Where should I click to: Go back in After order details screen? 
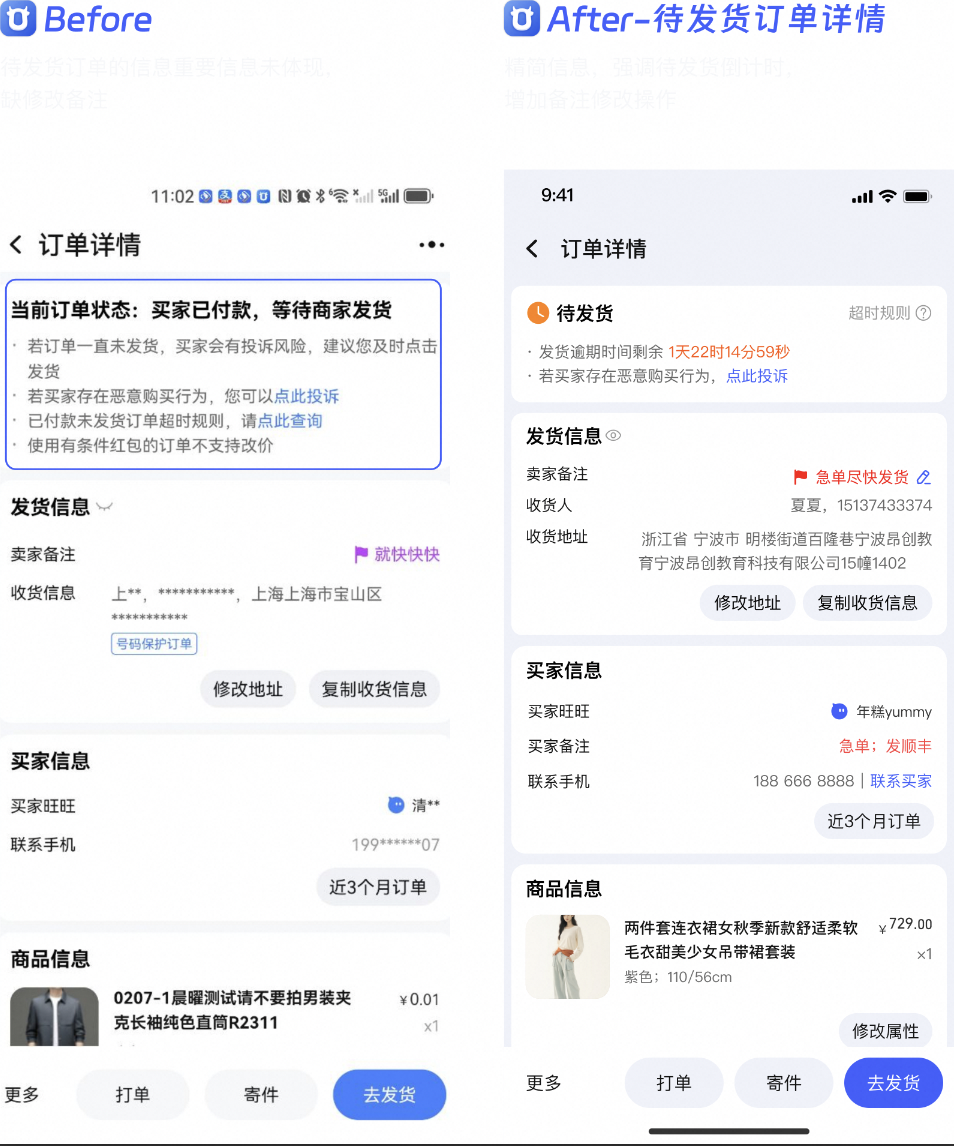532,249
